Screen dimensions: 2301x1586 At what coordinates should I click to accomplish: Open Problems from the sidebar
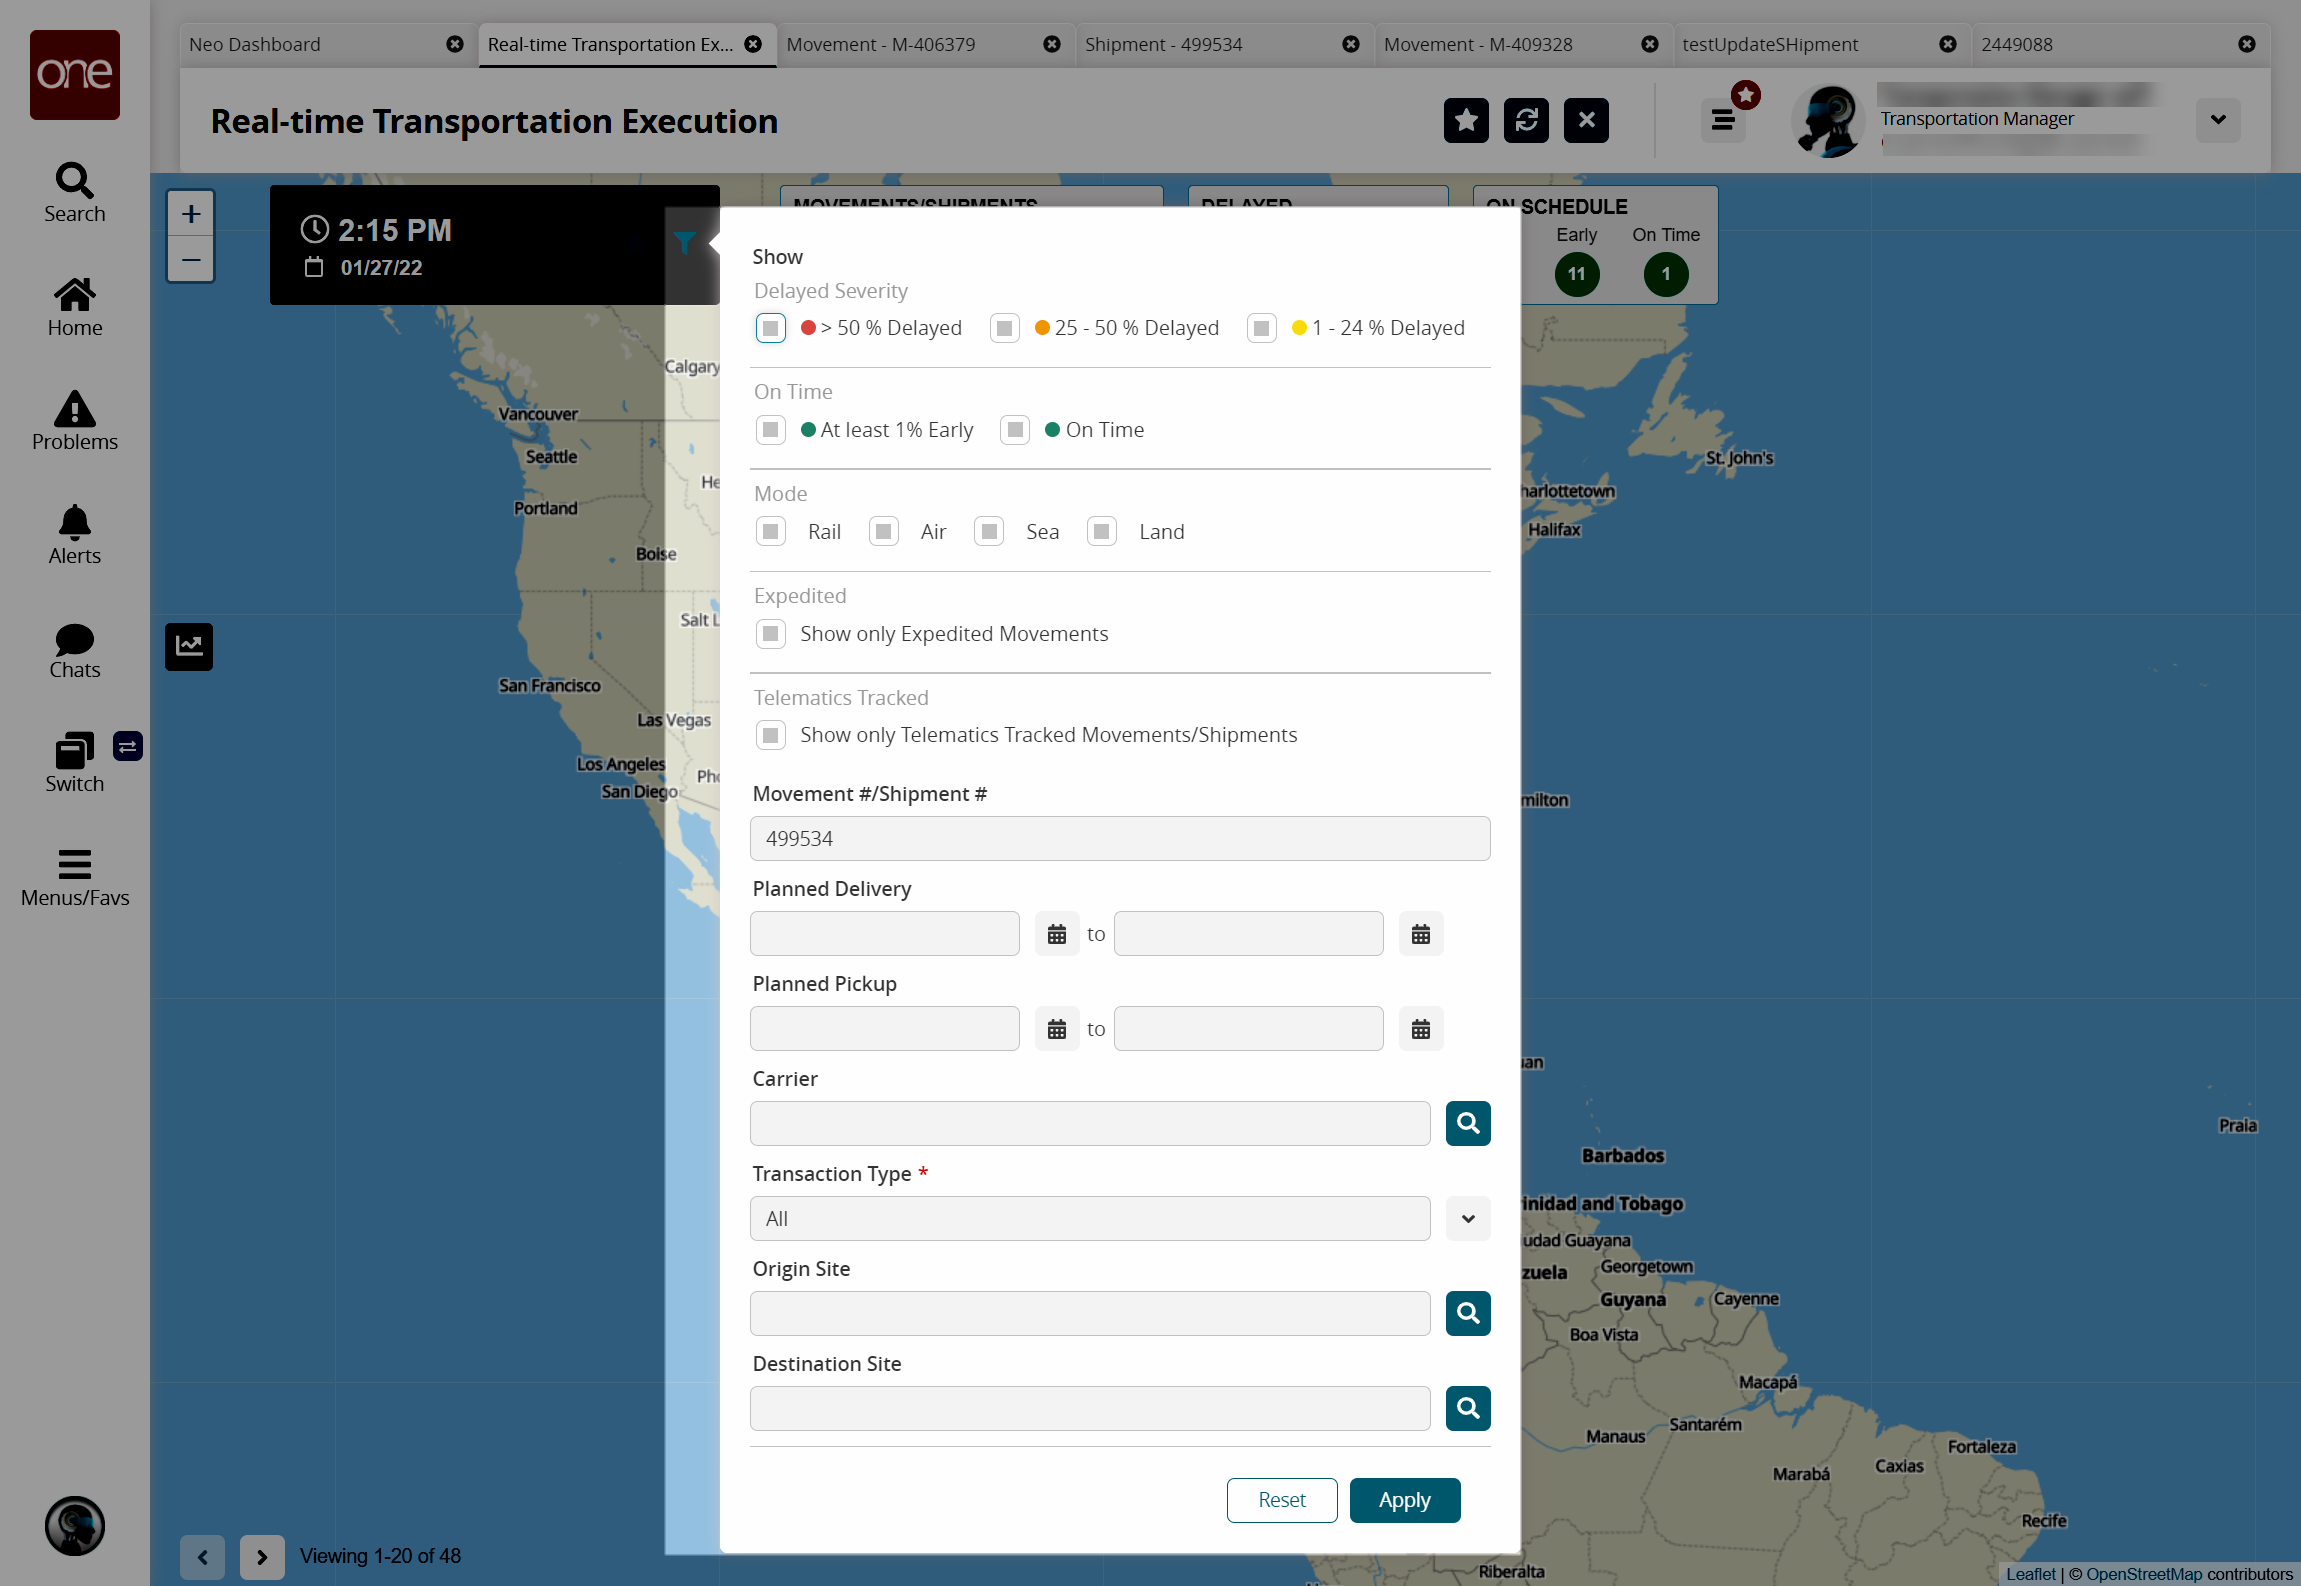(75, 421)
